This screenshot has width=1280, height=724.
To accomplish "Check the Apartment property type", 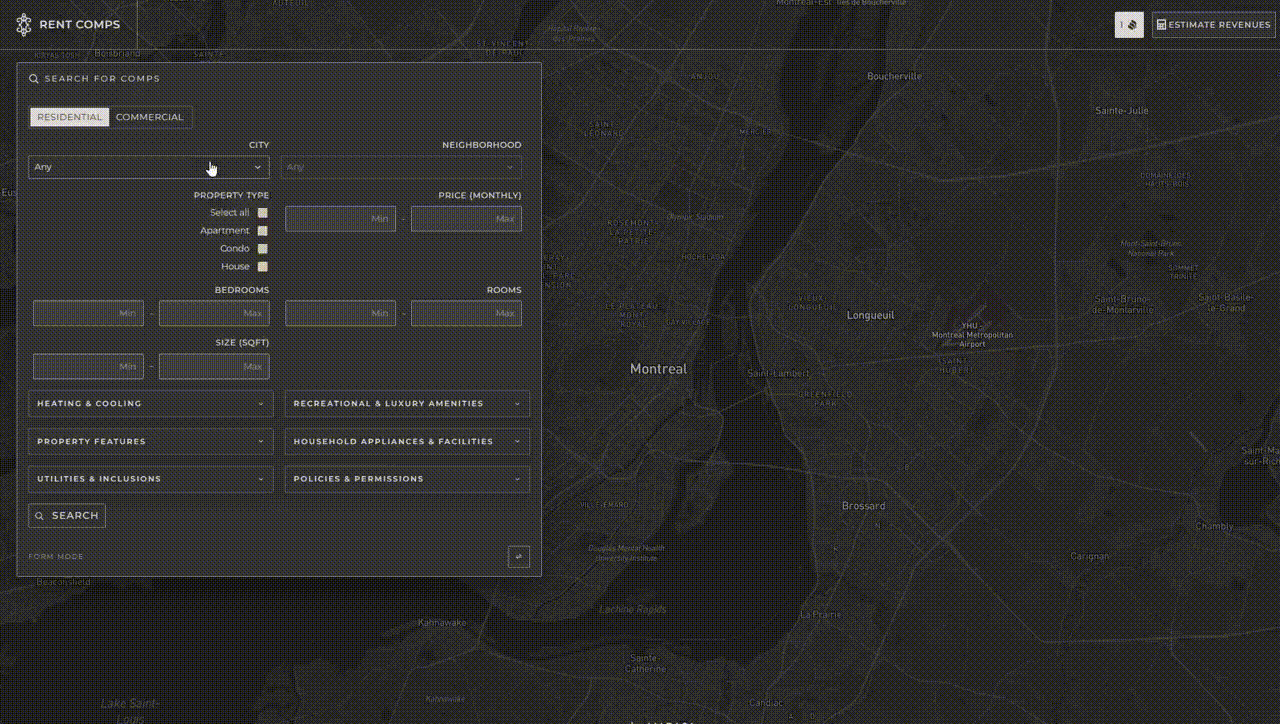I will (x=262, y=230).
